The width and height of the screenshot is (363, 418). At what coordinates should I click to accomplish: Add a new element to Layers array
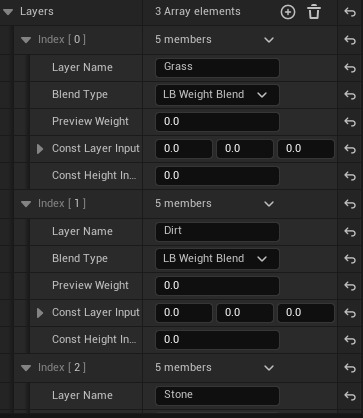(x=288, y=12)
